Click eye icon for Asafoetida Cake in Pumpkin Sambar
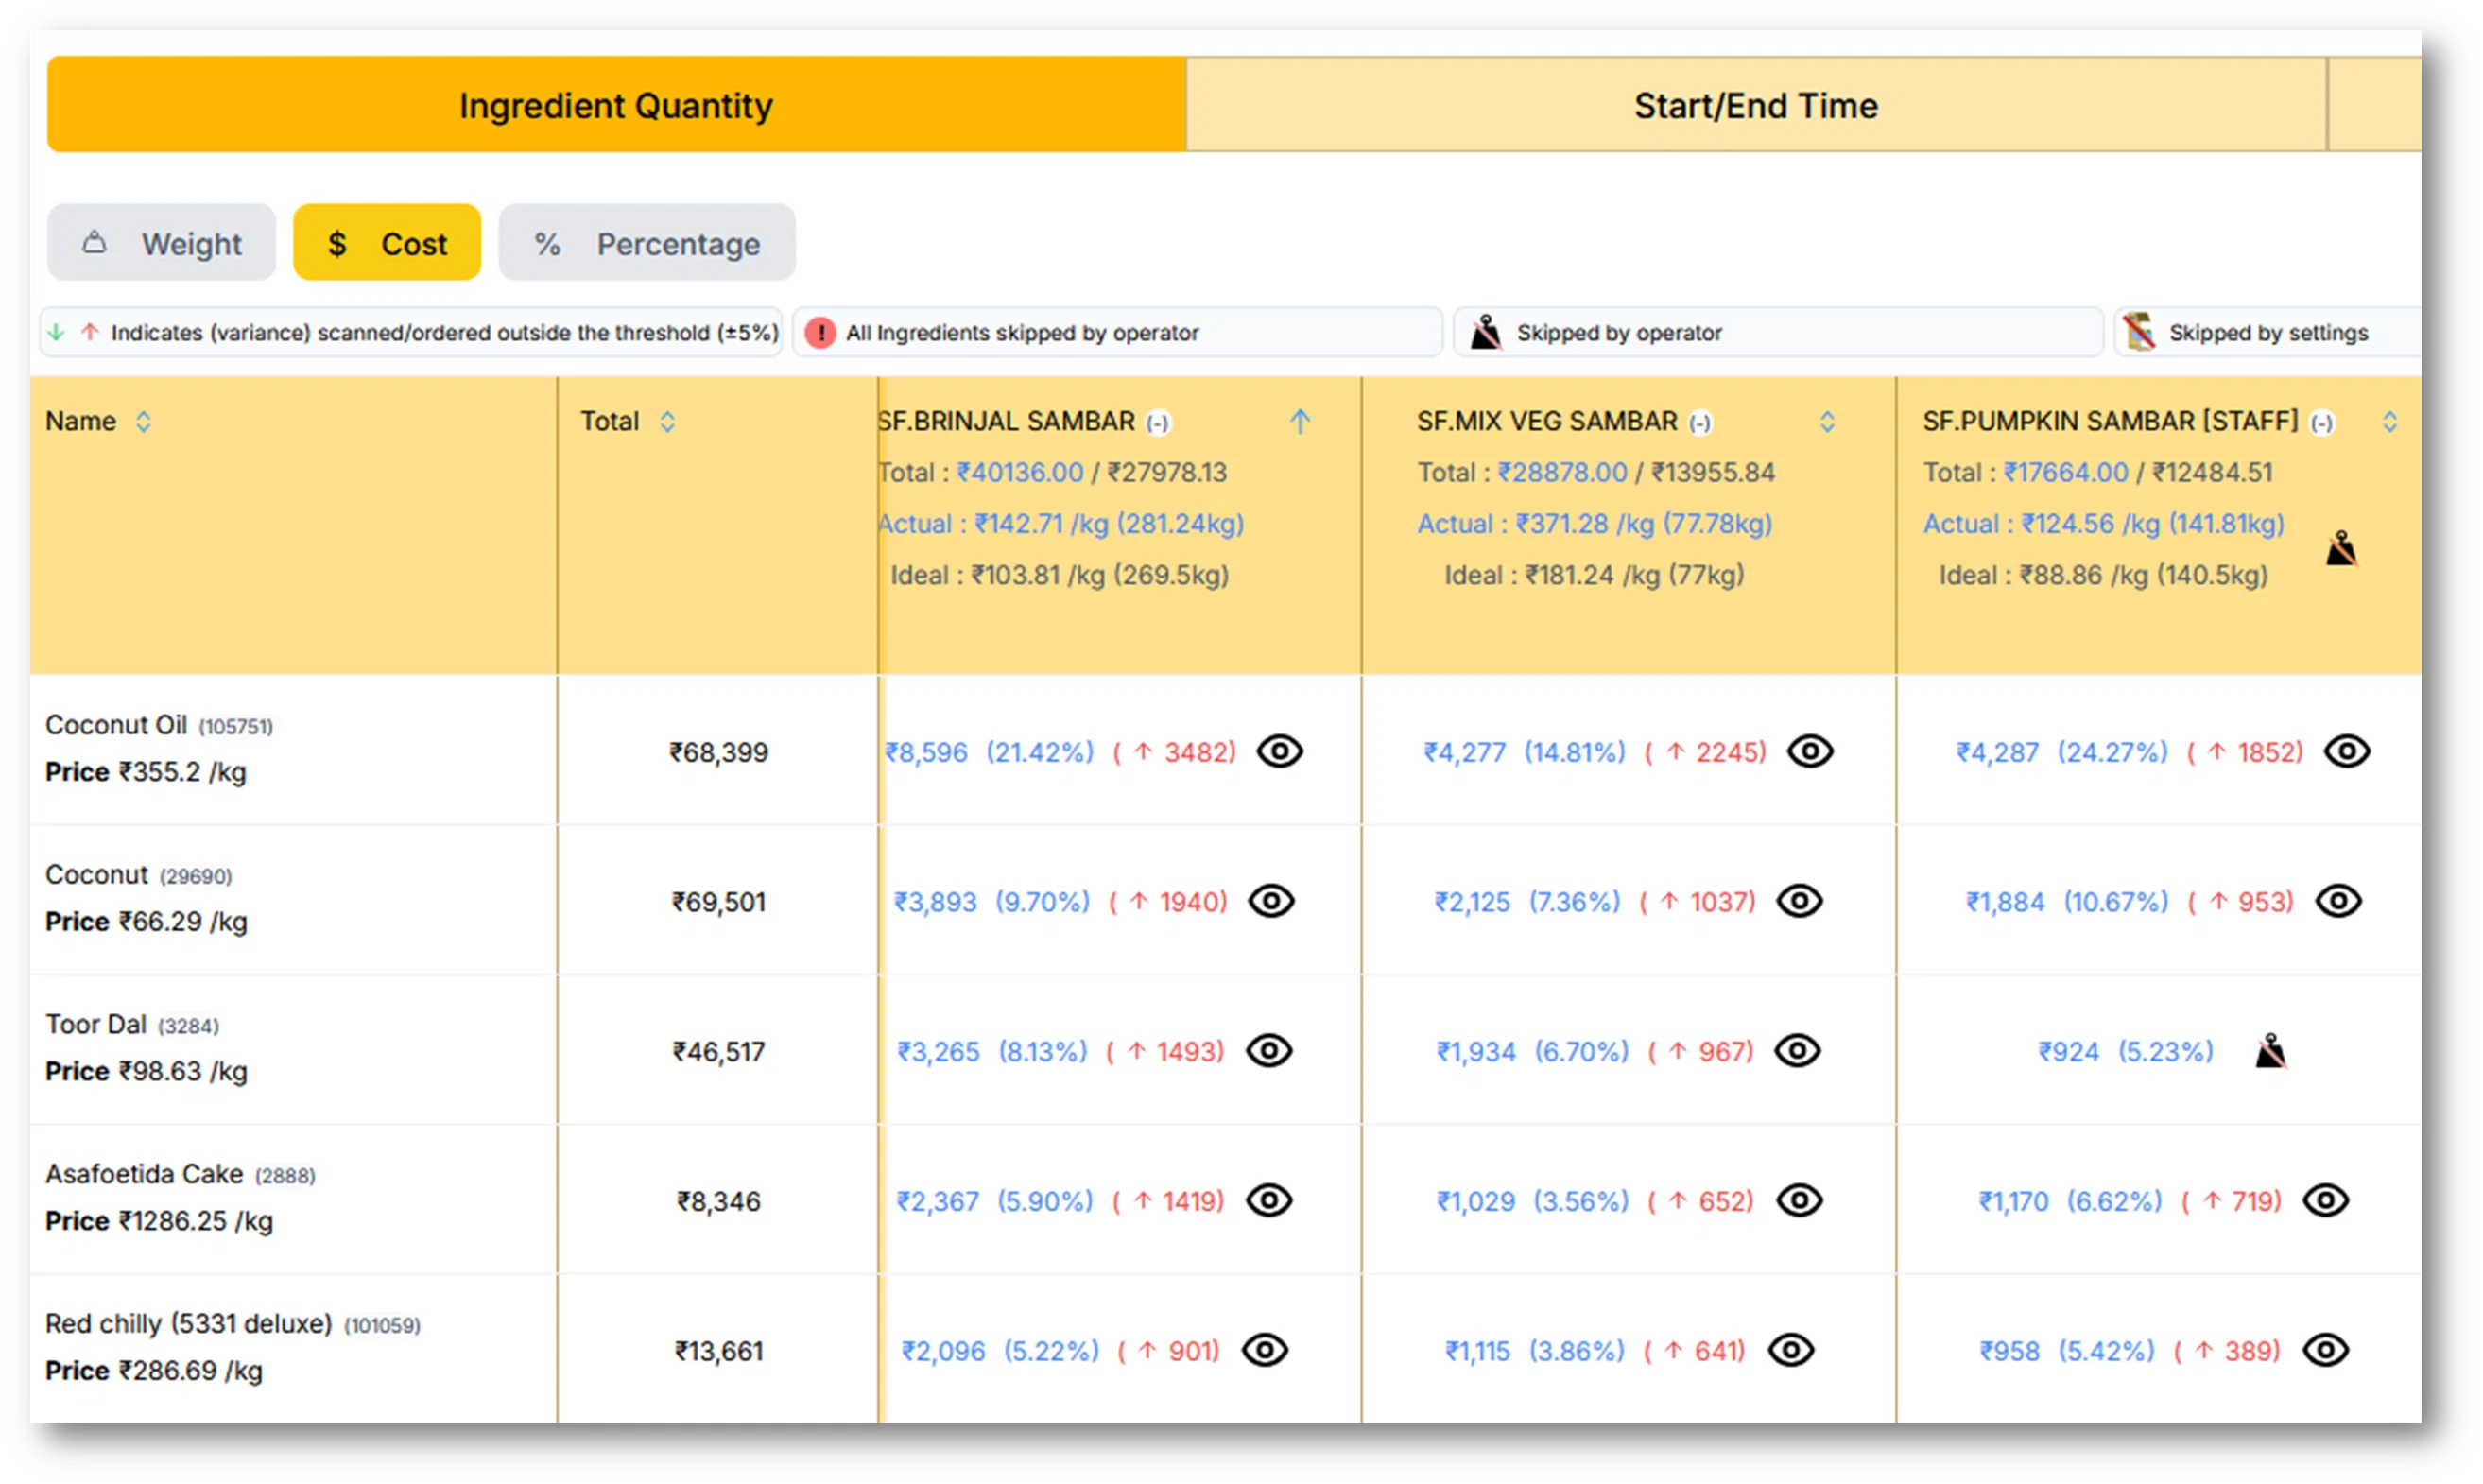2483x1484 pixels. [2325, 1200]
